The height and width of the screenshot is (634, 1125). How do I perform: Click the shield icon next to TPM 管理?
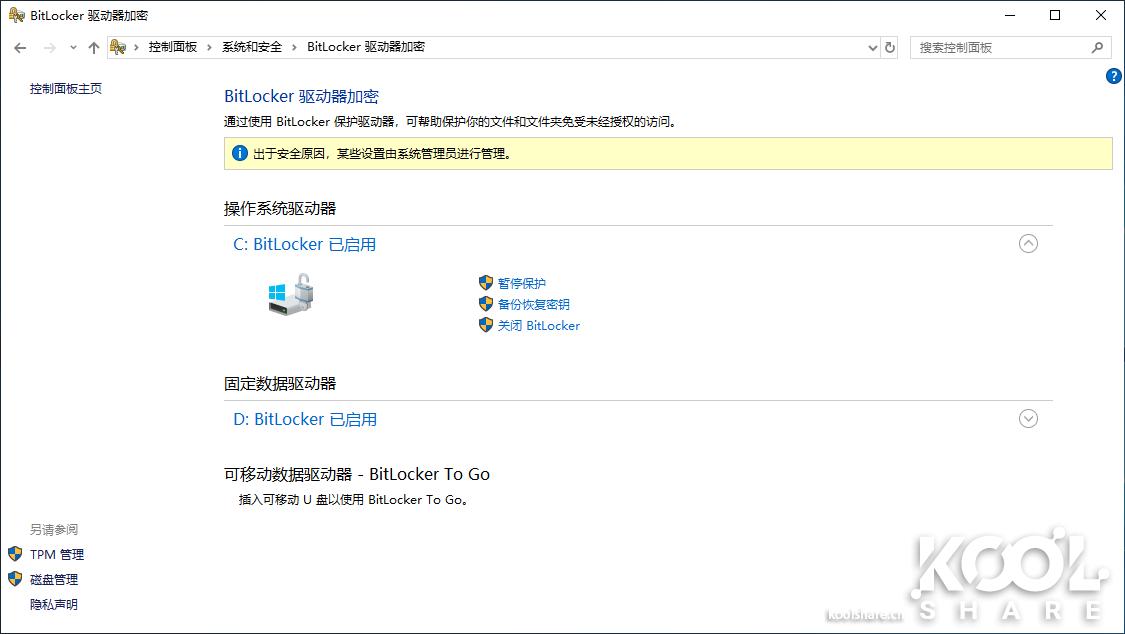tap(15, 554)
